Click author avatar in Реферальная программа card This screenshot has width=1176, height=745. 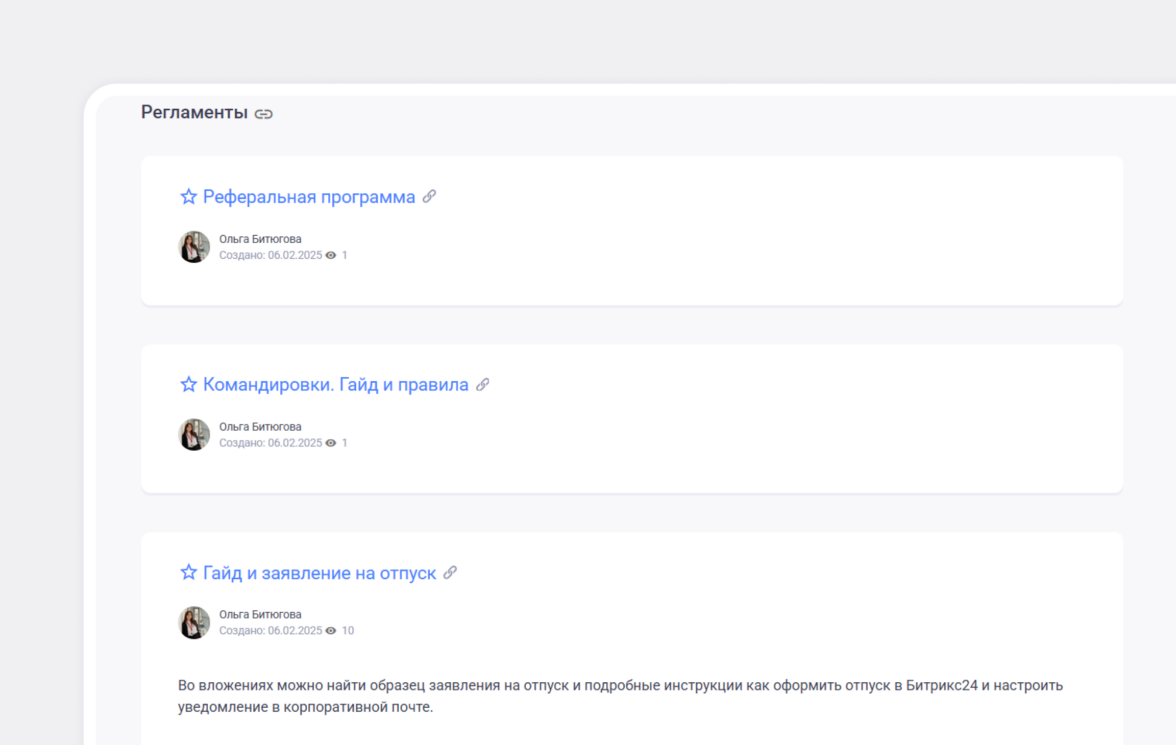[194, 247]
